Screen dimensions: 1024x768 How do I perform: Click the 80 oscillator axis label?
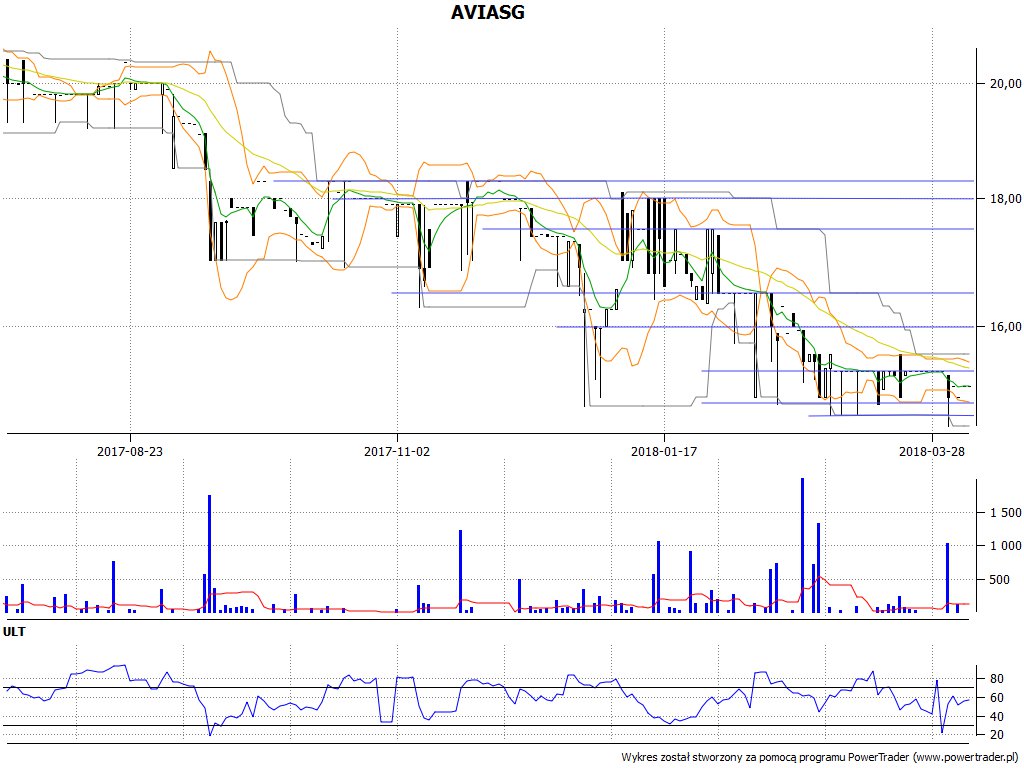[997, 679]
